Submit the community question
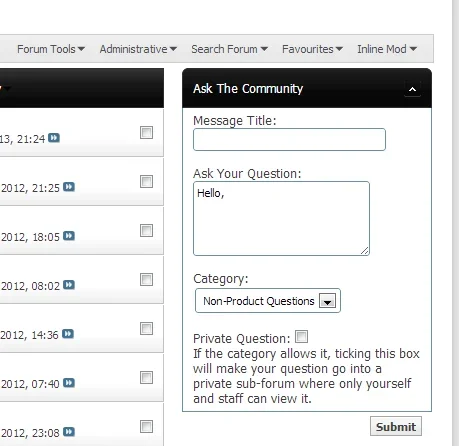 (396, 426)
